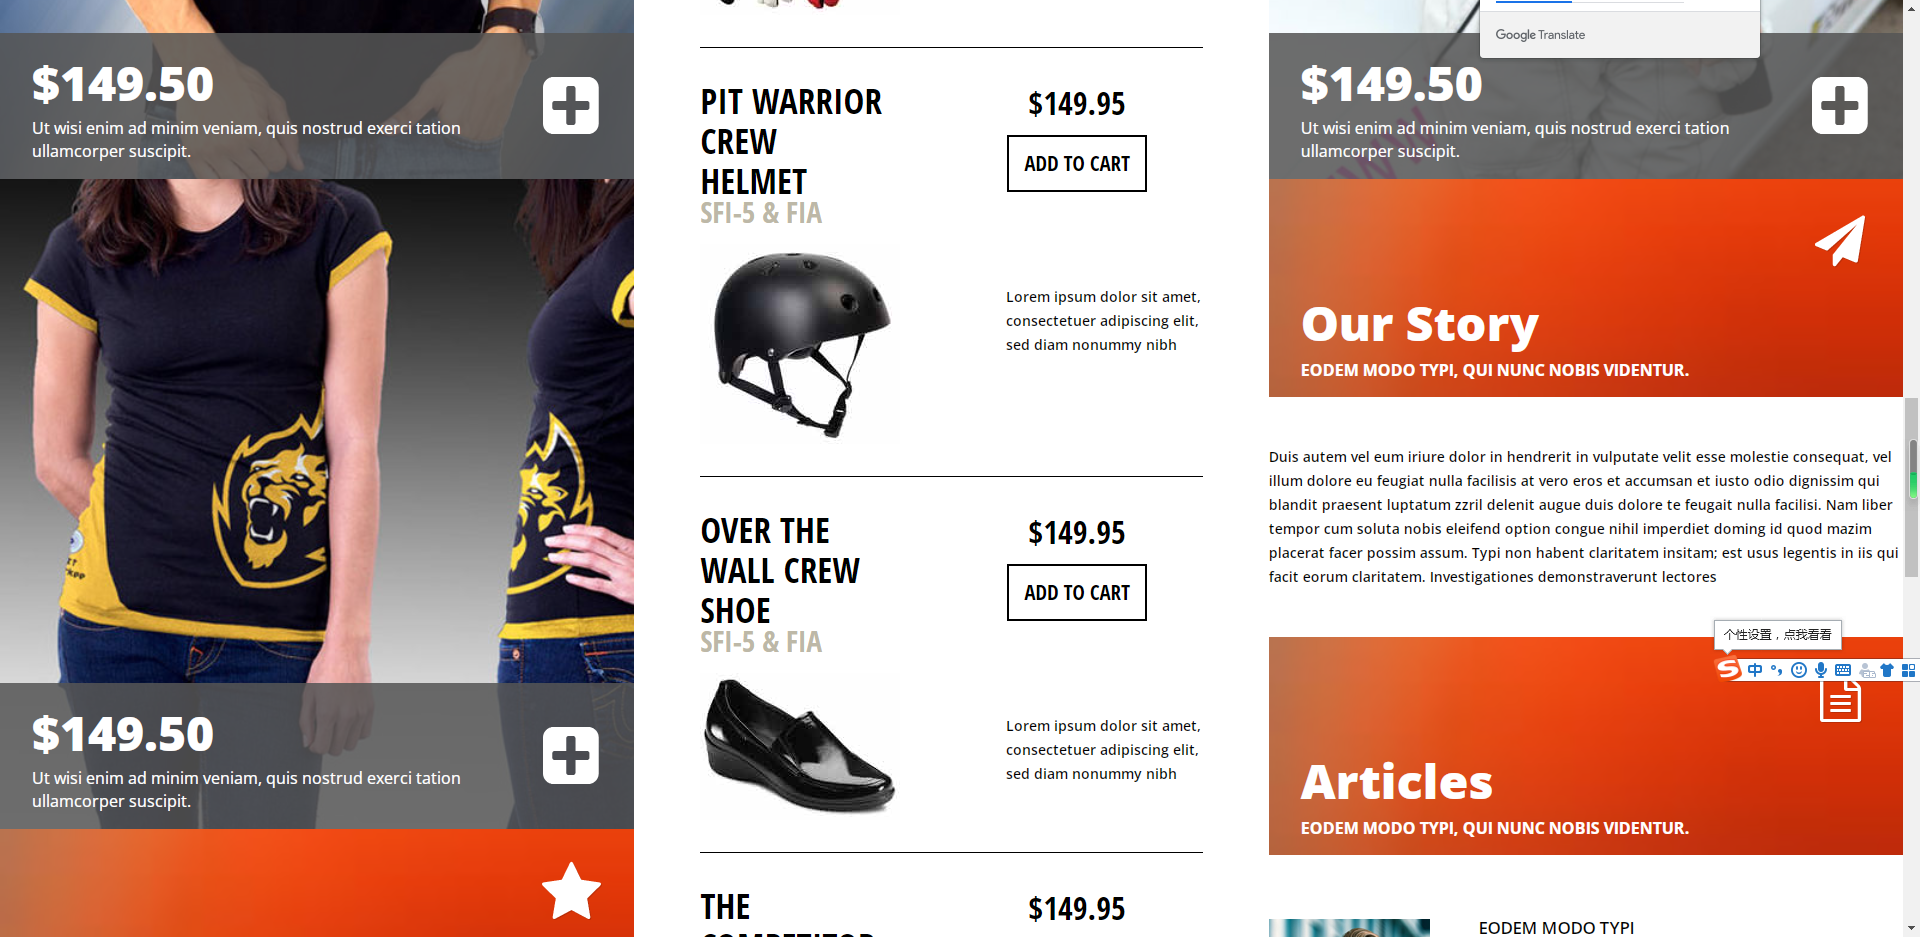Expand the plus icon on top-left price panel

[x=571, y=105]
